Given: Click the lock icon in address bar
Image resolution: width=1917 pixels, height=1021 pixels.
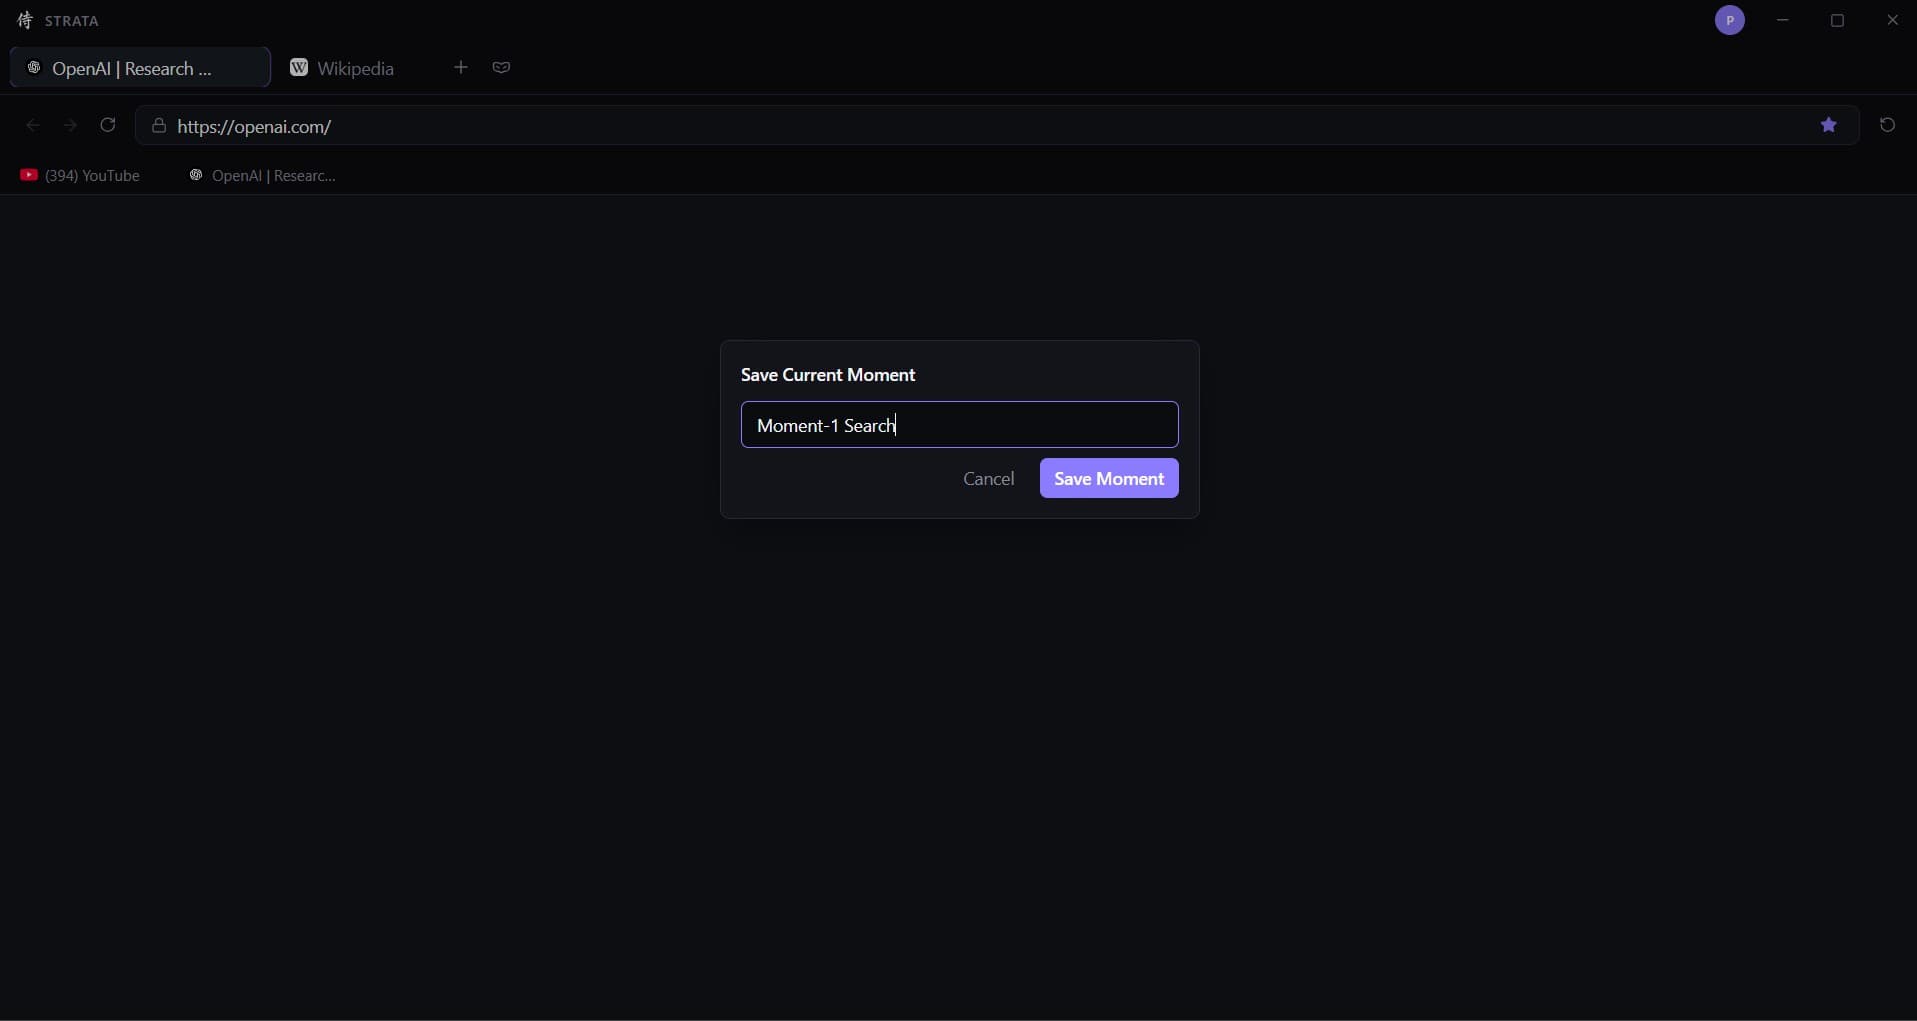Looking at the screenshot, I should tap(158, 126).
